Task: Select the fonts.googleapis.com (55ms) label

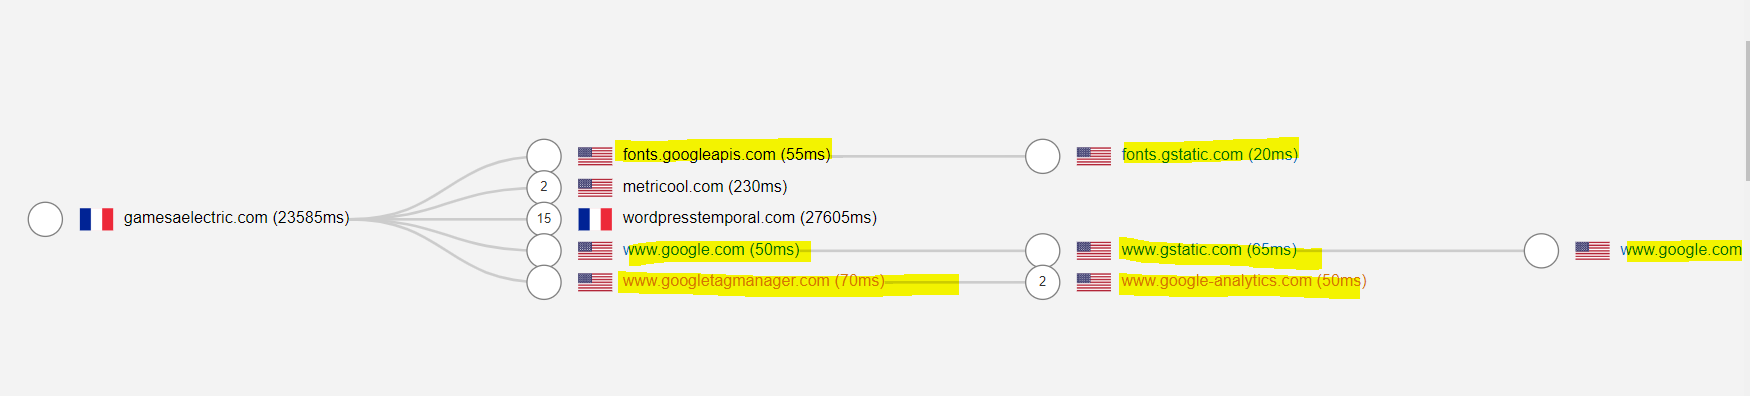Action: (x=726, y=154)
